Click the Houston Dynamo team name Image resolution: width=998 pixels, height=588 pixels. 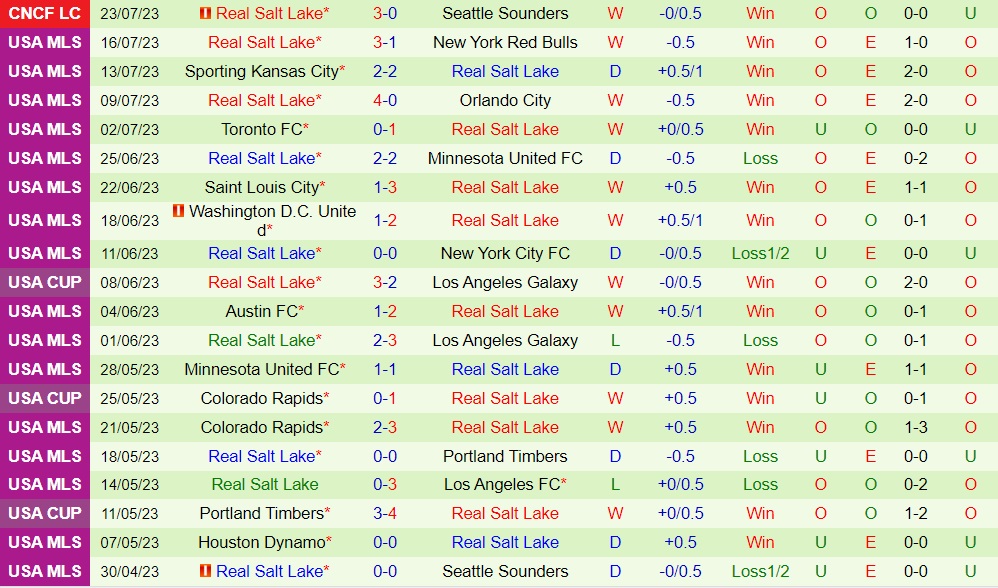(262, 543)
